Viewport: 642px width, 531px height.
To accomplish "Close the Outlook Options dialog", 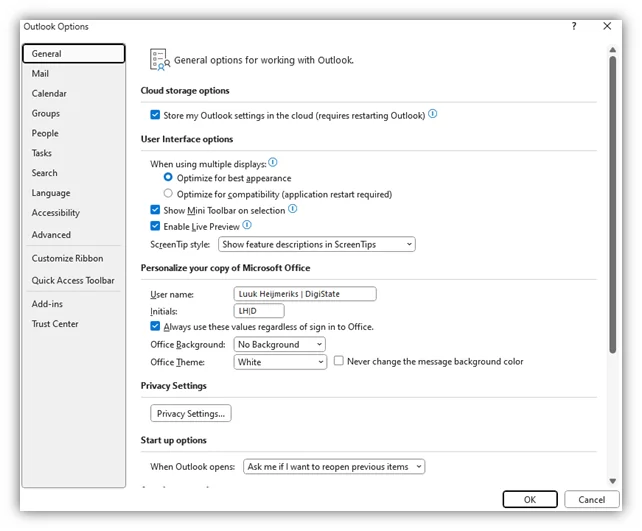I will (x=607, y=26).
